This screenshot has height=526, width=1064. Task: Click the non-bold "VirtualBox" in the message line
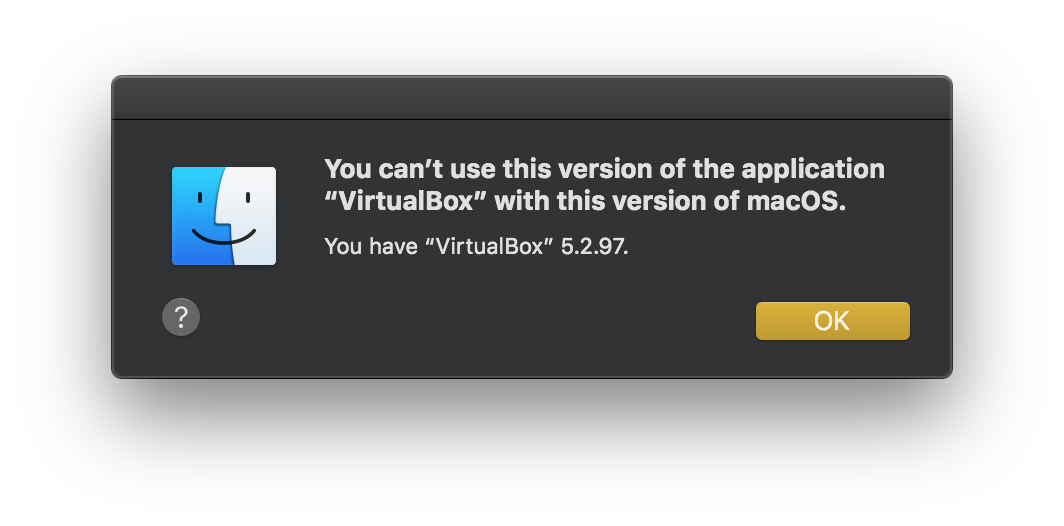click(489, 246)
